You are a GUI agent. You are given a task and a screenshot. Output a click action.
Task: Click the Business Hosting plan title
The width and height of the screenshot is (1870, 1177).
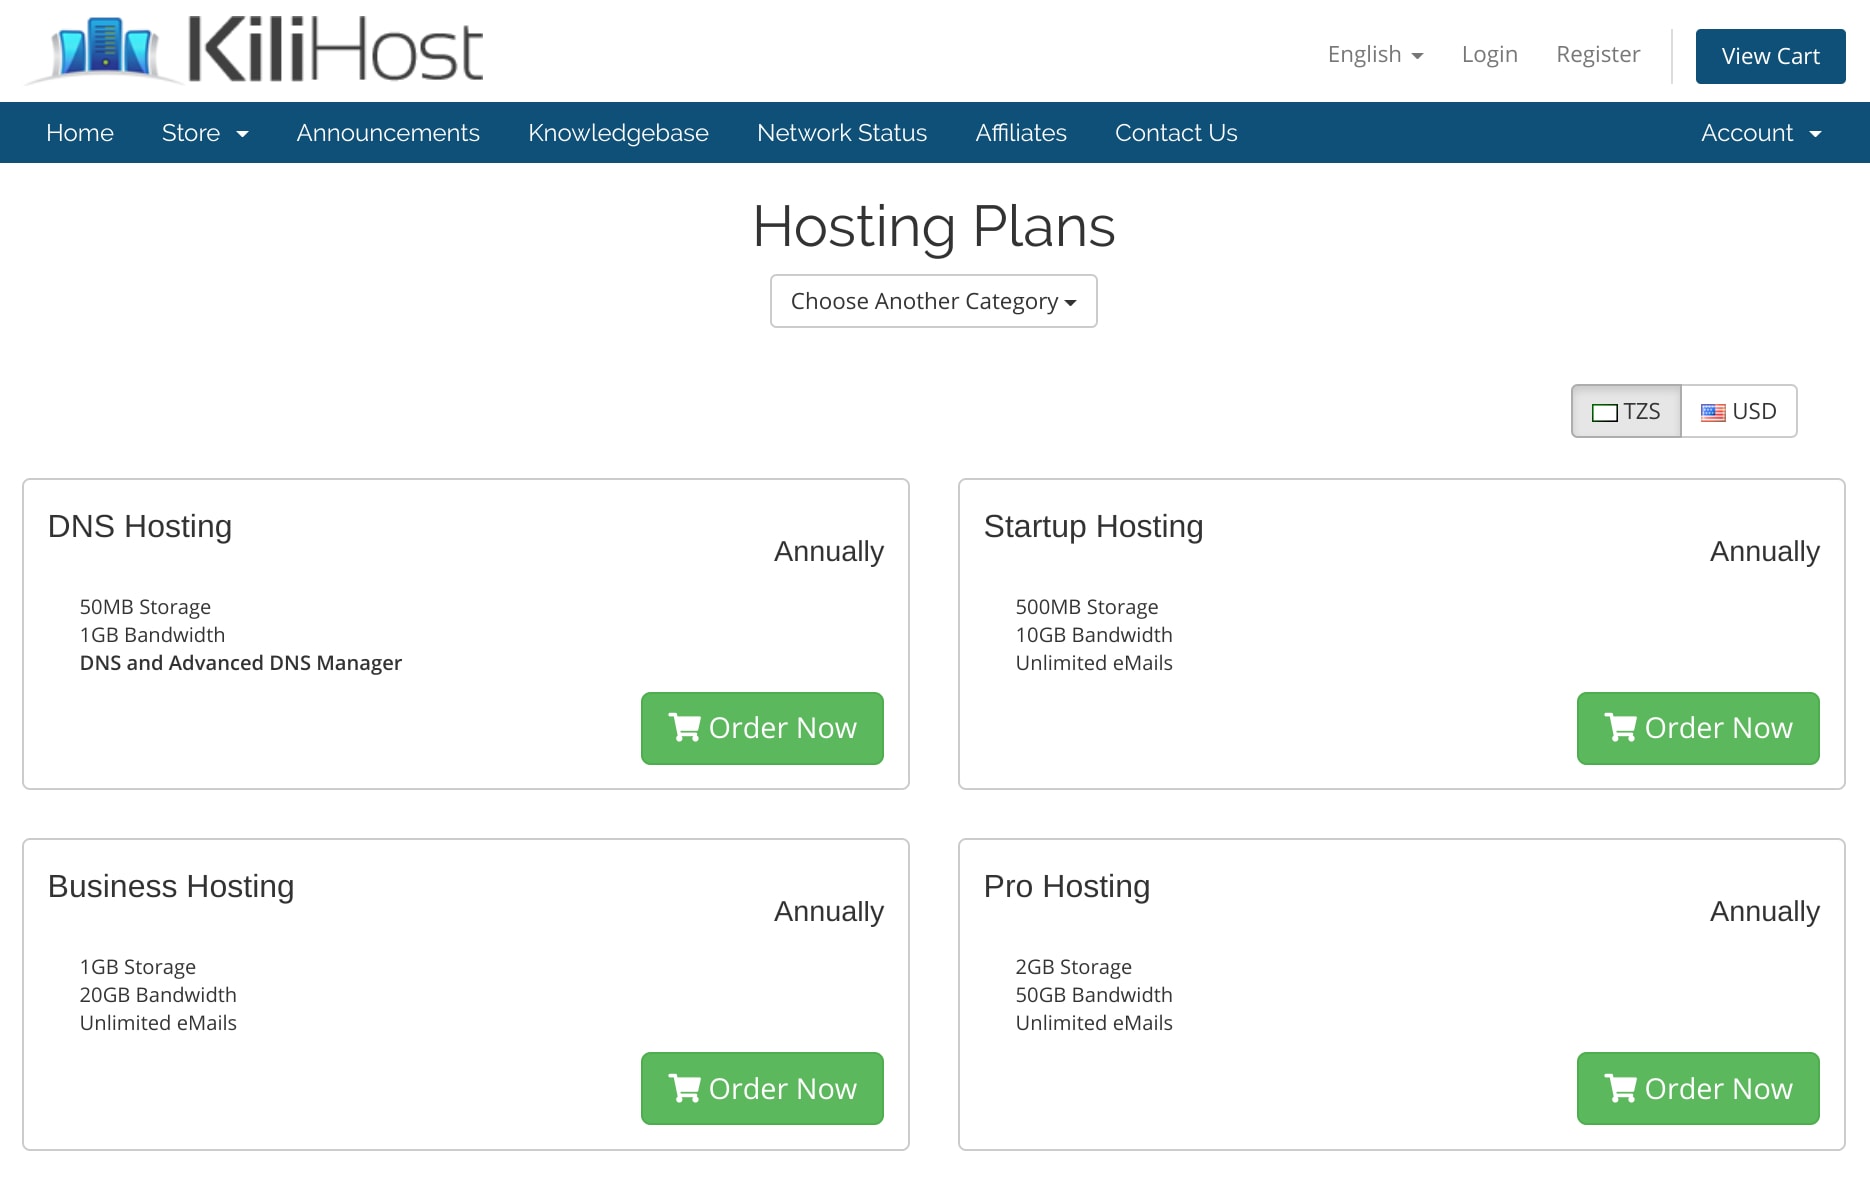(171, 886)
